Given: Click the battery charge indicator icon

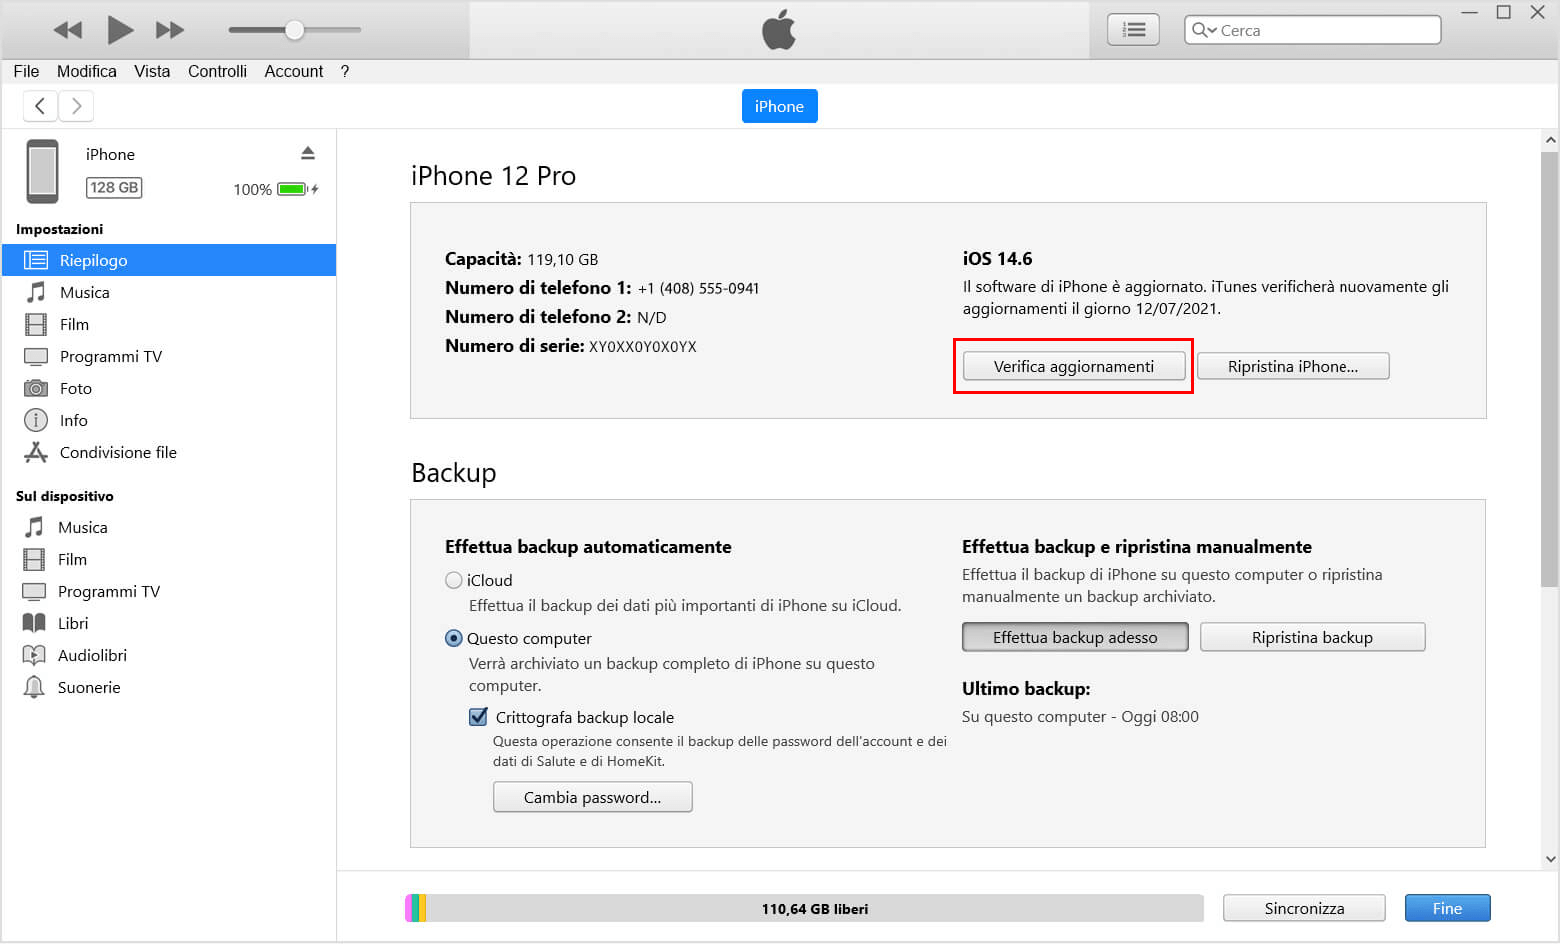Looking at the screenshot, I should 297,189.
